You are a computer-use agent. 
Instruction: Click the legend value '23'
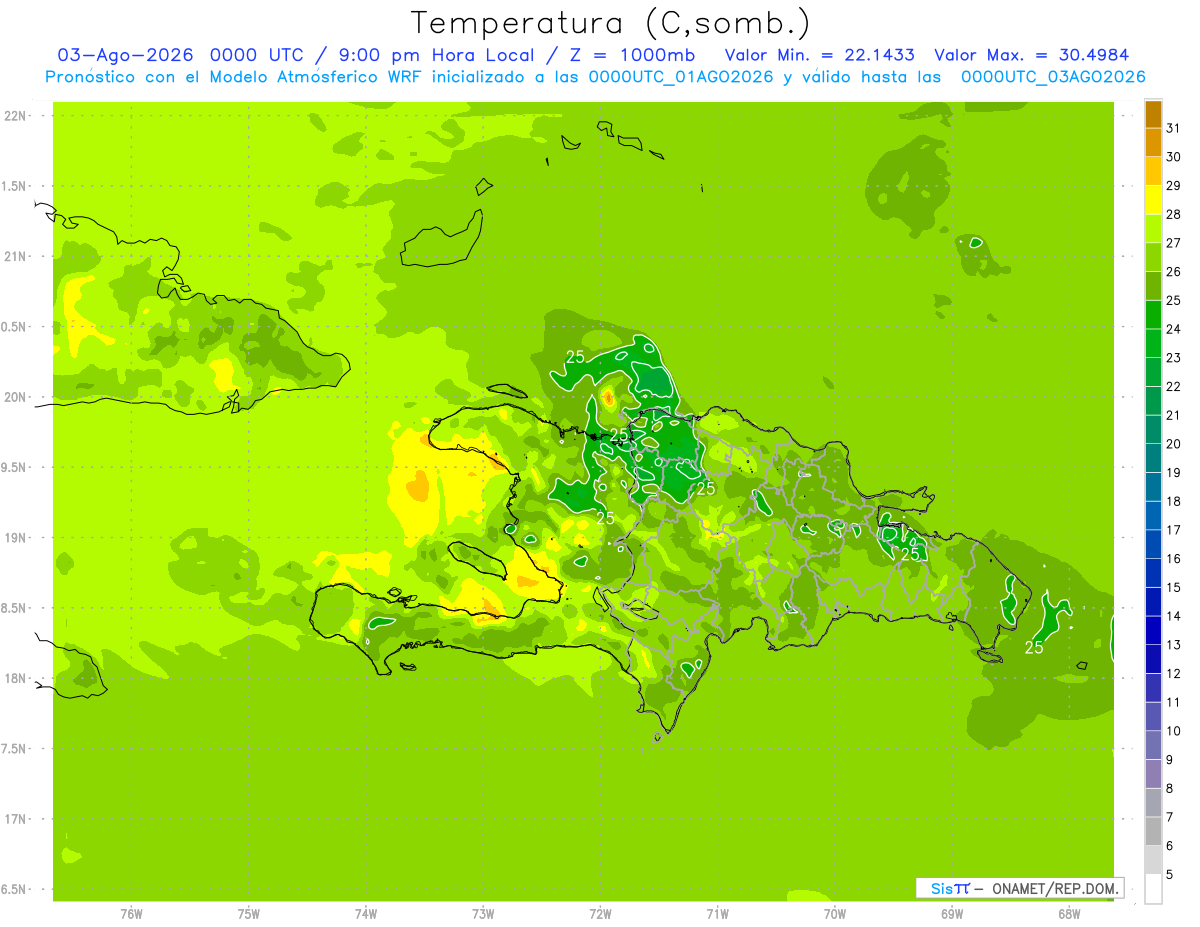point(1173,358)
